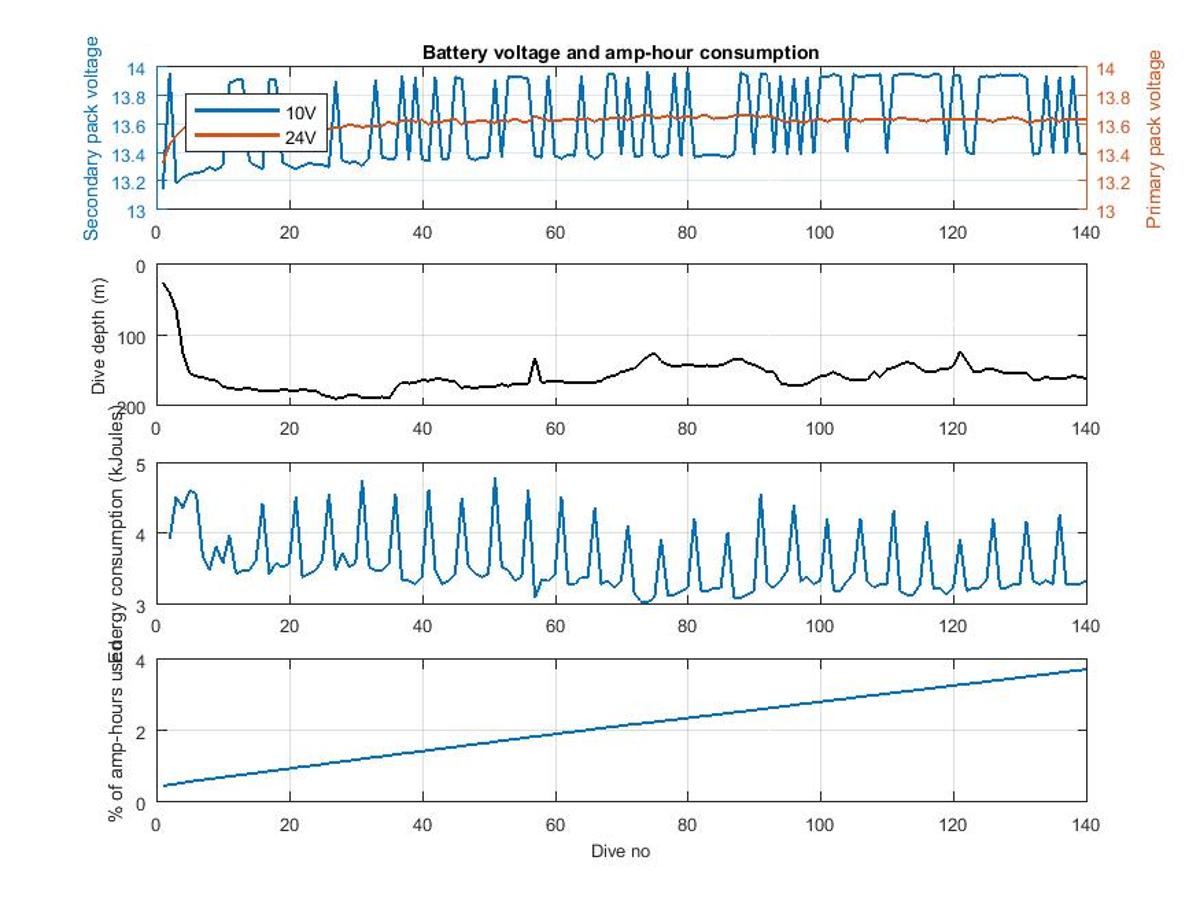Click the "2" tick on the amp-hours used axis
Screen dimensions: 1200x900
pos(141,731)
